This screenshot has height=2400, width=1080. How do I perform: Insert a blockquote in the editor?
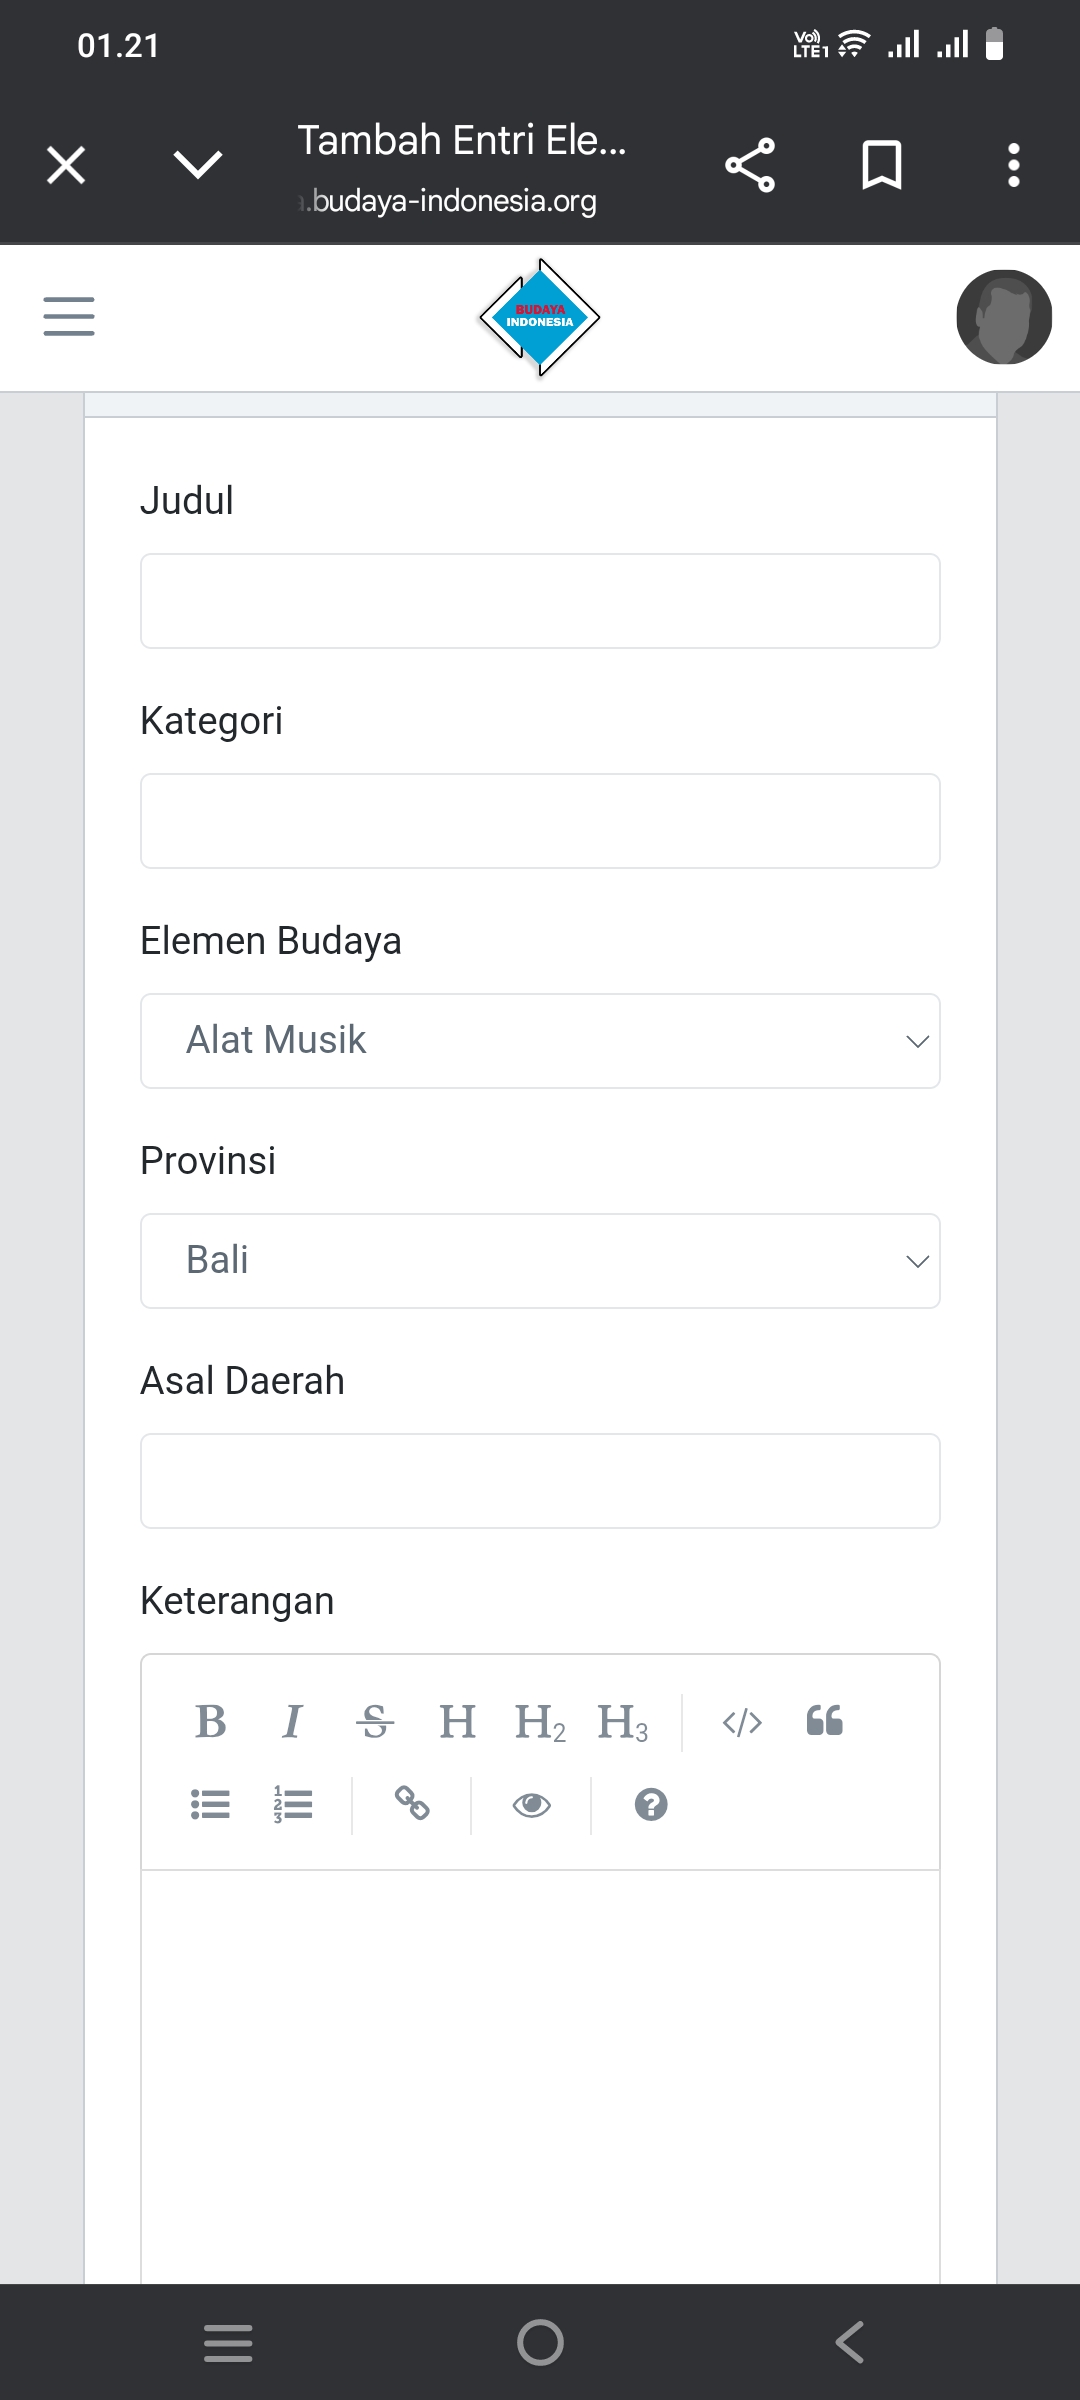pos(824,1720)
